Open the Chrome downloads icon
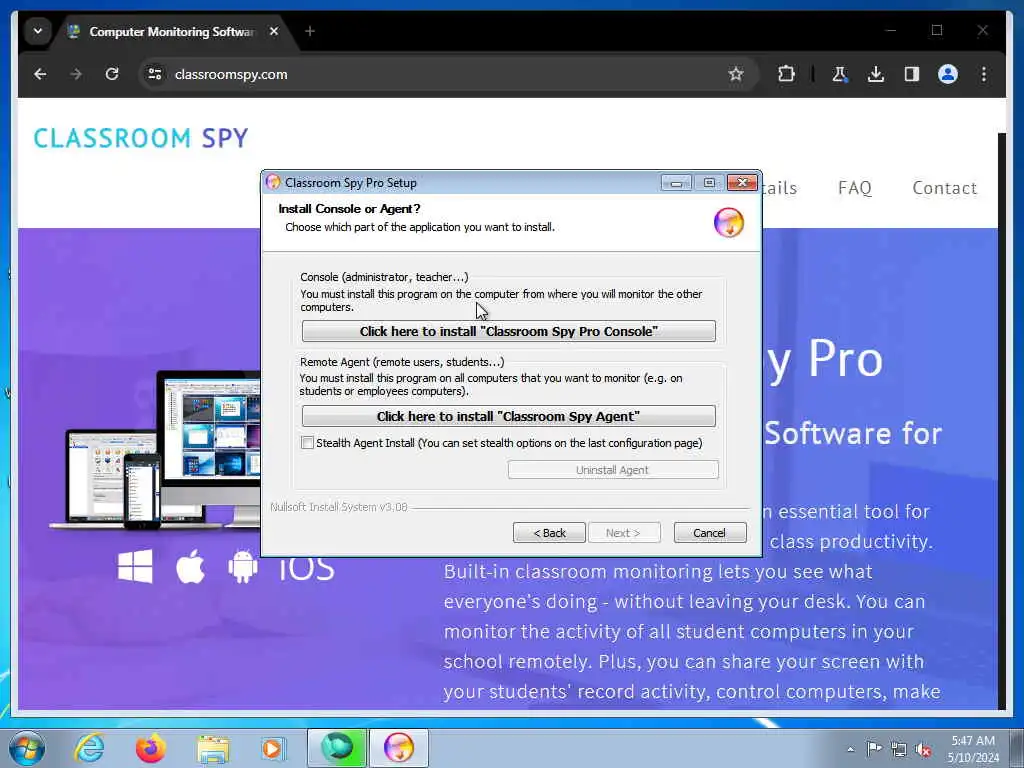 point(876,74)
